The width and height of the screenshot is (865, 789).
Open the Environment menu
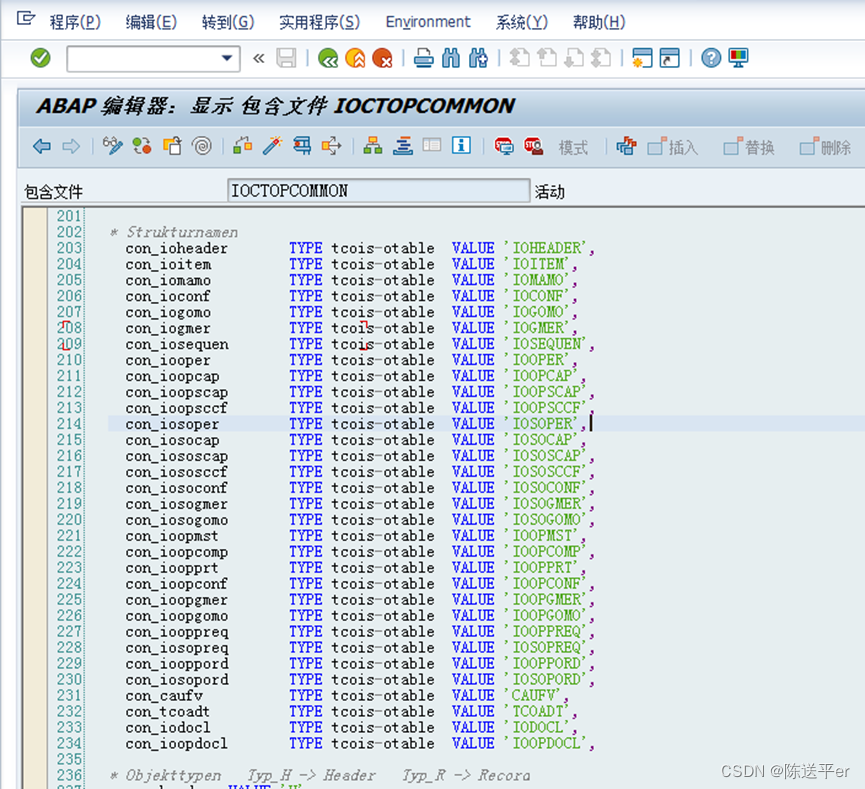[x=428, y=22]
